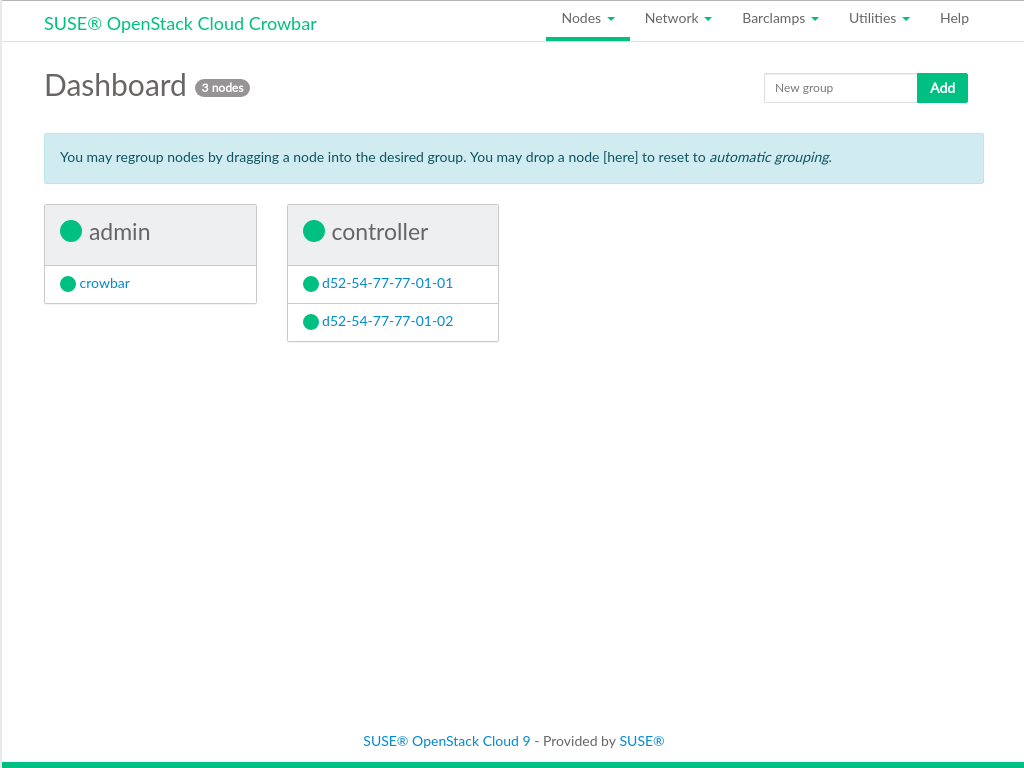
Task: Click the 3 nodes count badge
Action: tap(222, 88)
